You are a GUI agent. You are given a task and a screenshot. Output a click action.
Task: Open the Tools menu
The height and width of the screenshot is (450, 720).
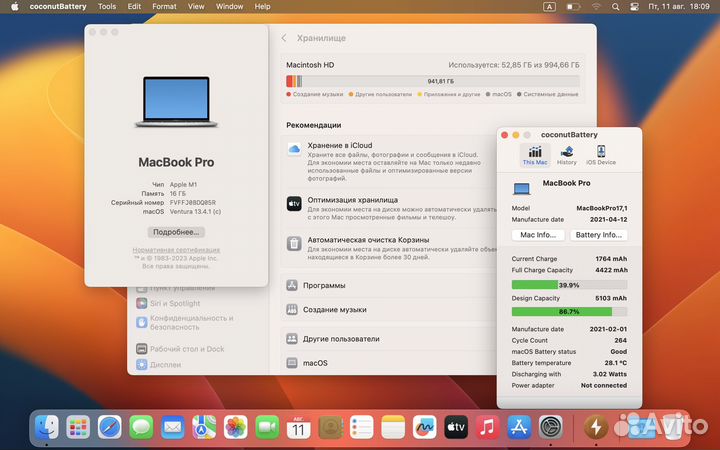(107, 6)
